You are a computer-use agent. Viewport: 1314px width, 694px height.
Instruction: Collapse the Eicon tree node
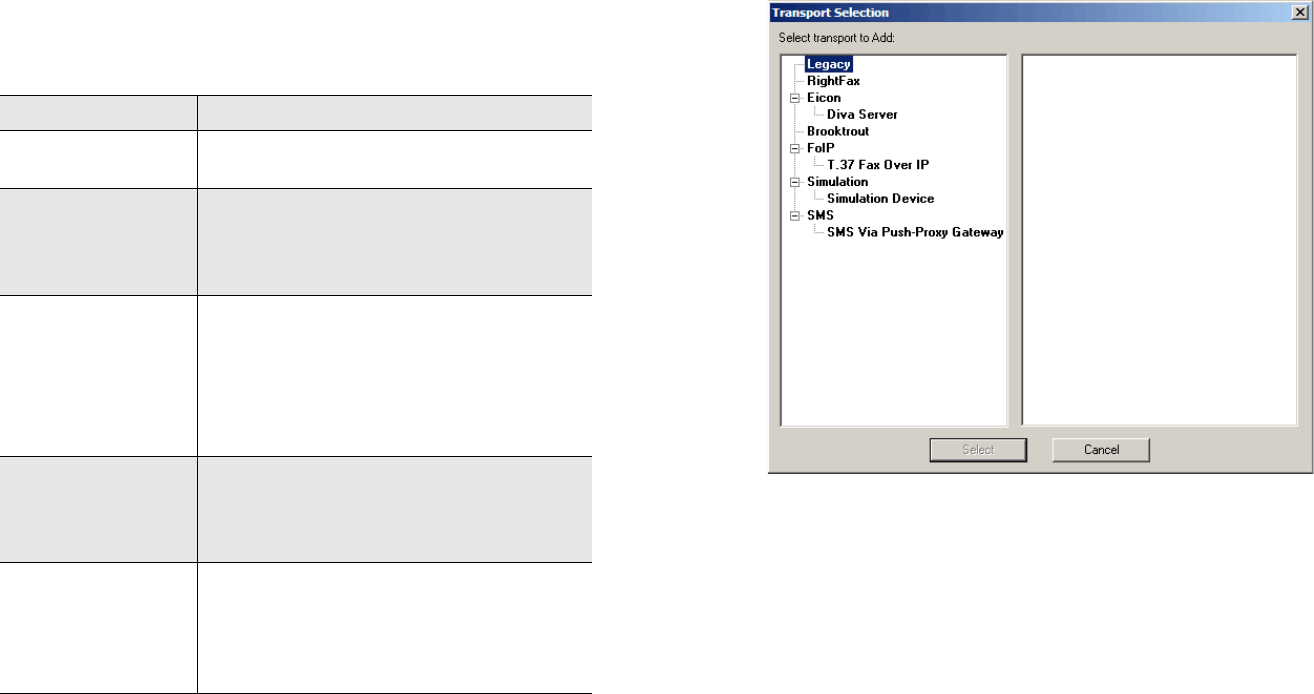click(795, 98)
